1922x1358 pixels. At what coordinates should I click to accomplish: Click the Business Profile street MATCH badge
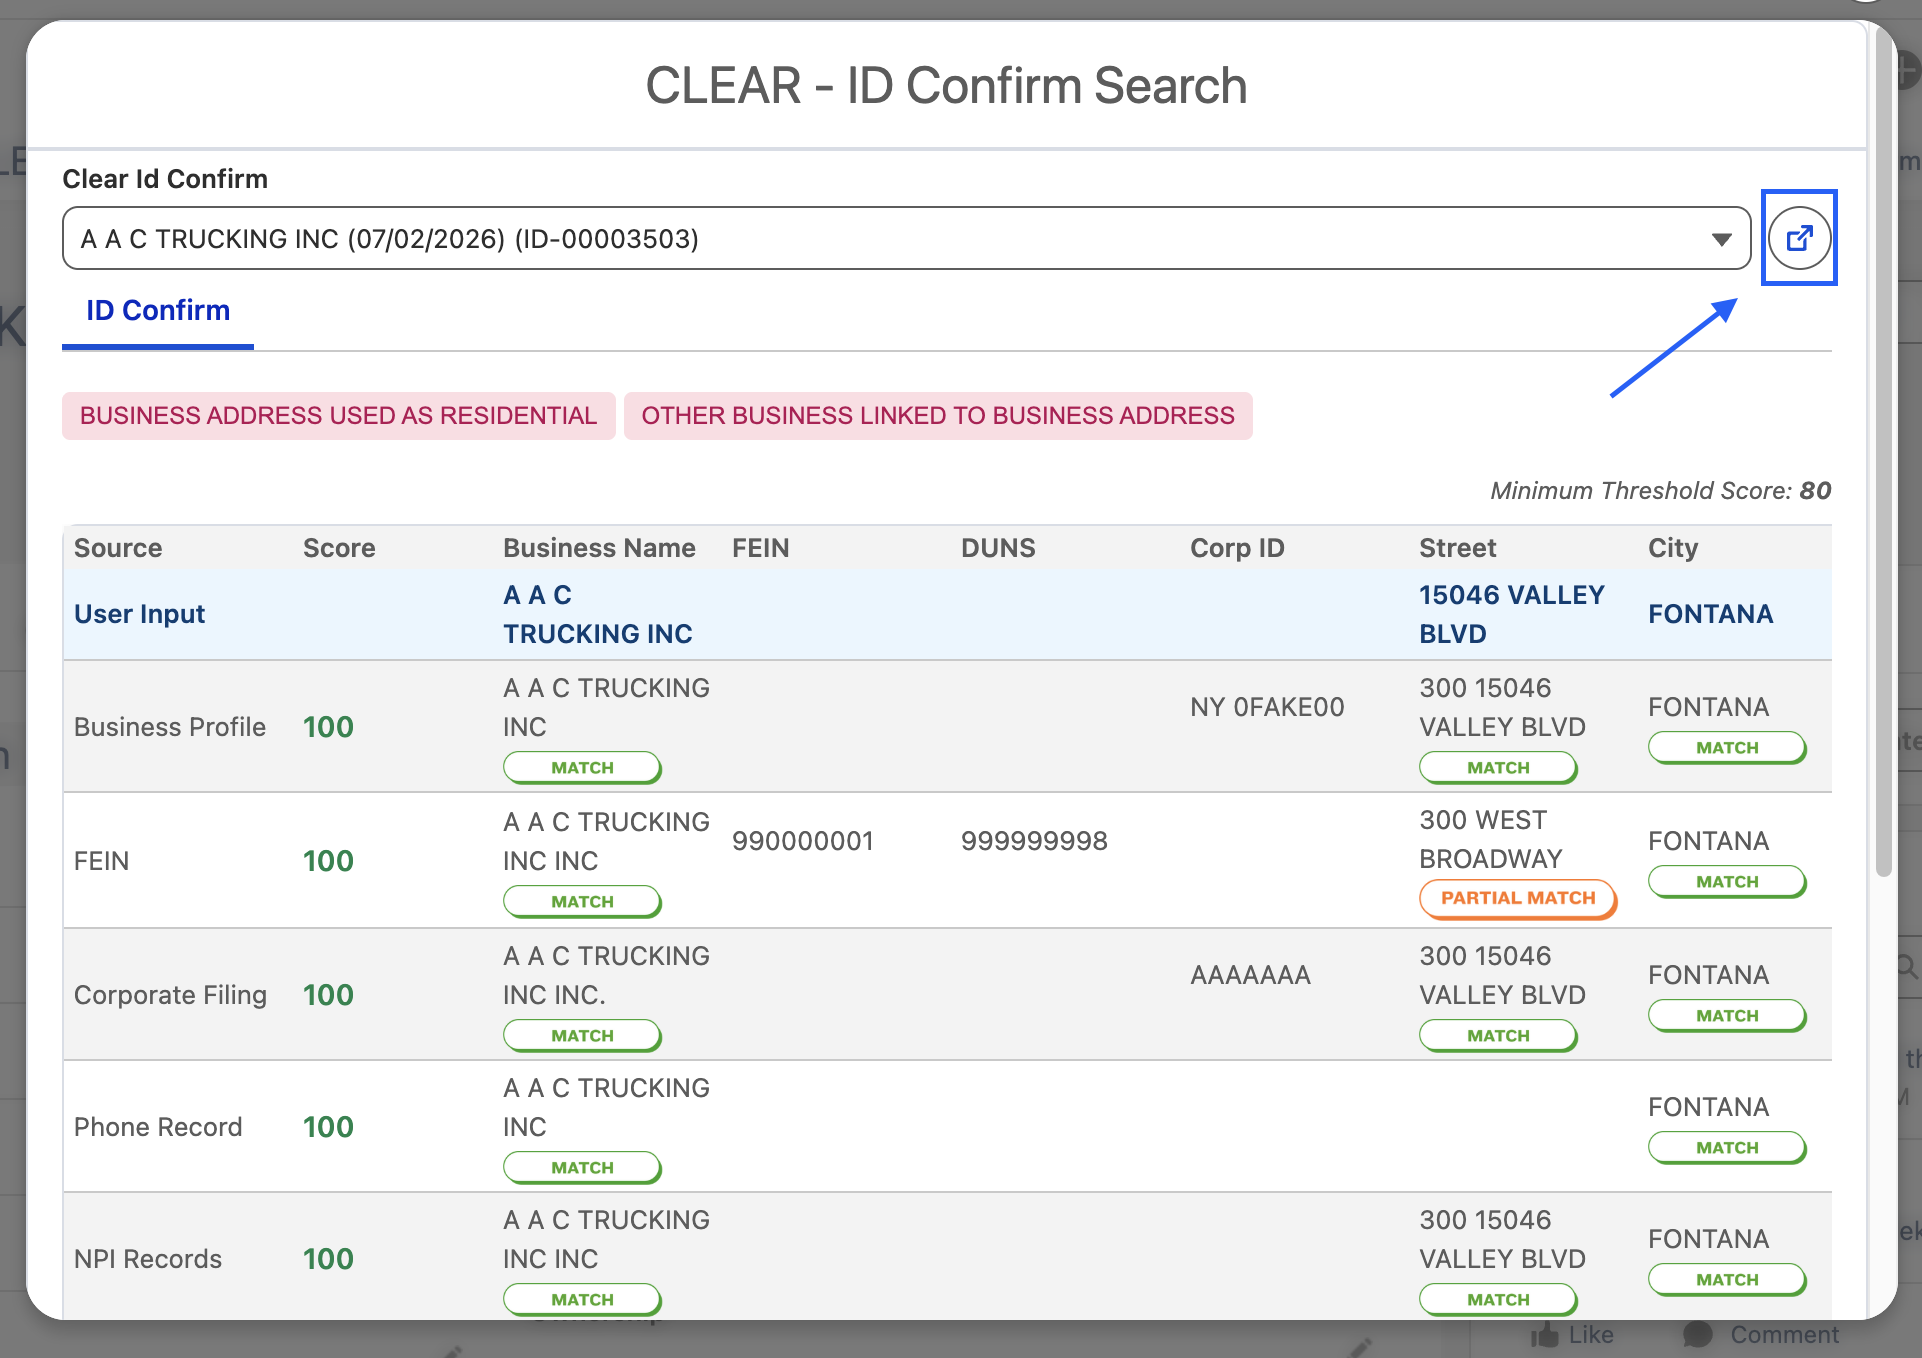(1498, 768)
